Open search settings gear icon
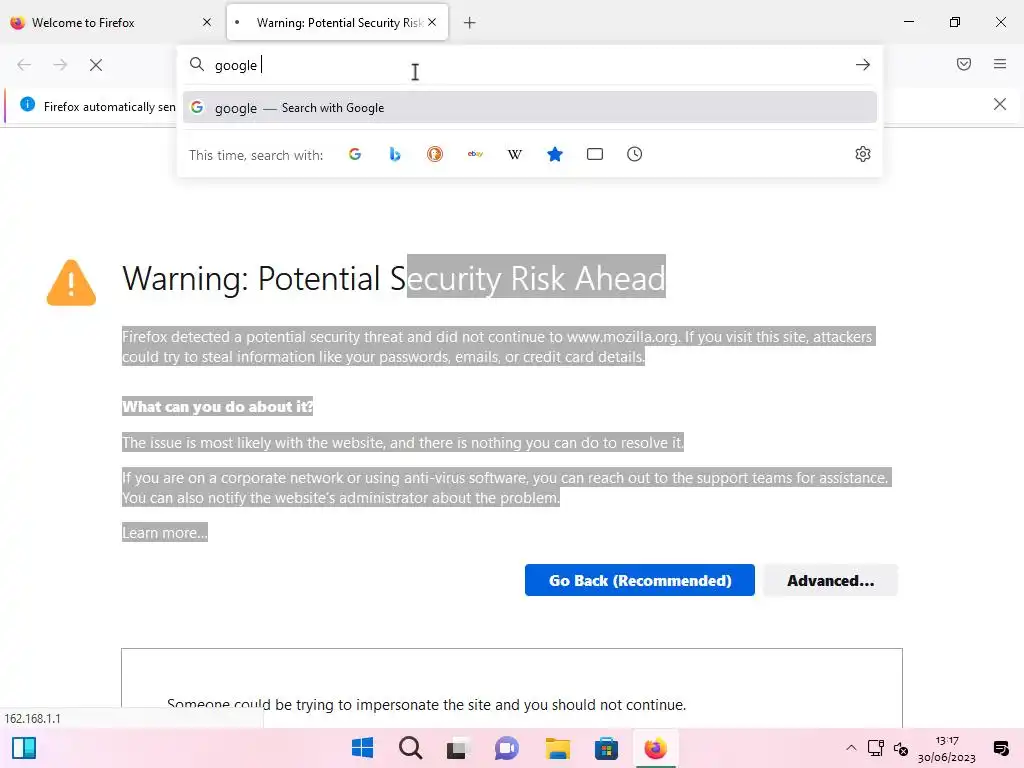This screenshot has height=768, width=1024. coord(863,154)
